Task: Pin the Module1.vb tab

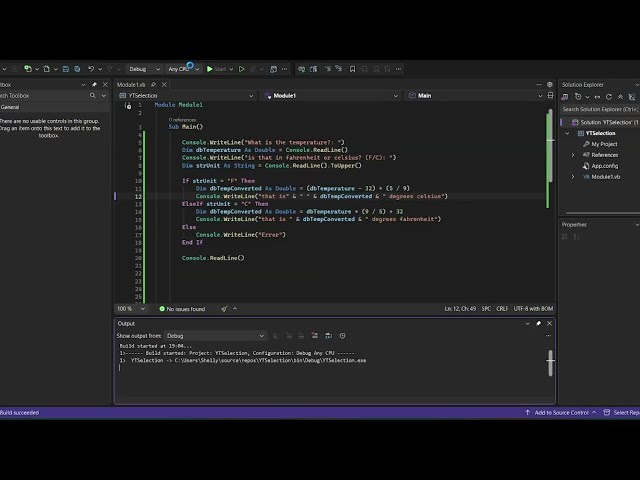Action: pyautogui.click(x=153, y=84)
